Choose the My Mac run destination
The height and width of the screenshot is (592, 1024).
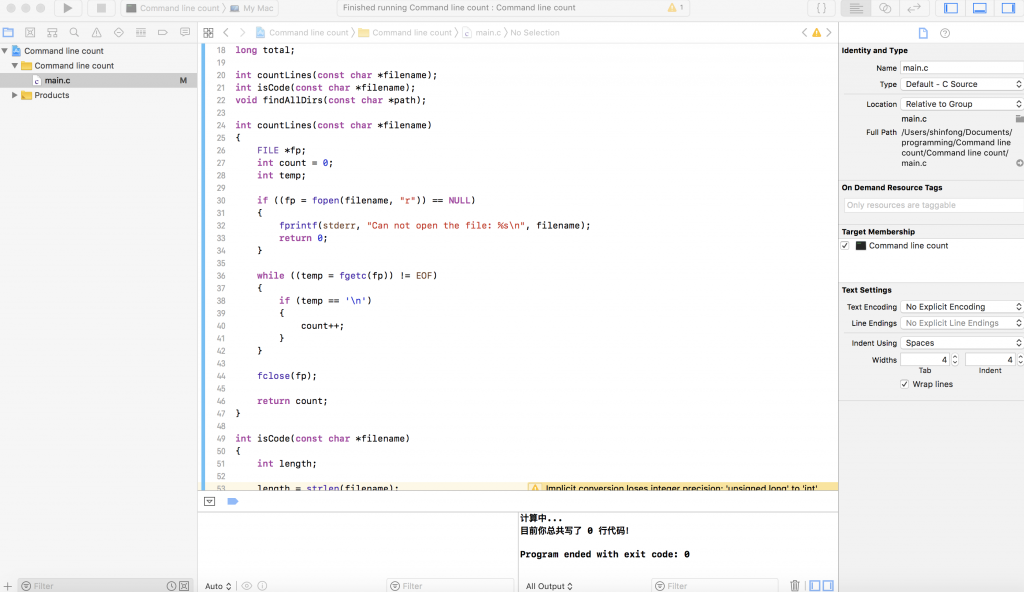pyautogui.click(x=252, y=8)
